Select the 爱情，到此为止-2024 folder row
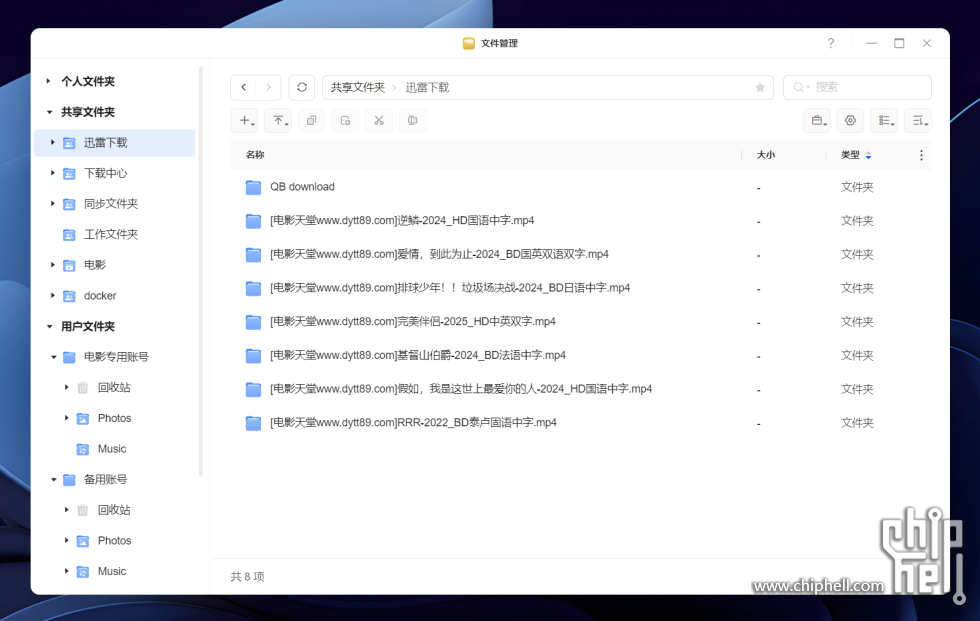This screenshot has height=621, width=980. 581,255
